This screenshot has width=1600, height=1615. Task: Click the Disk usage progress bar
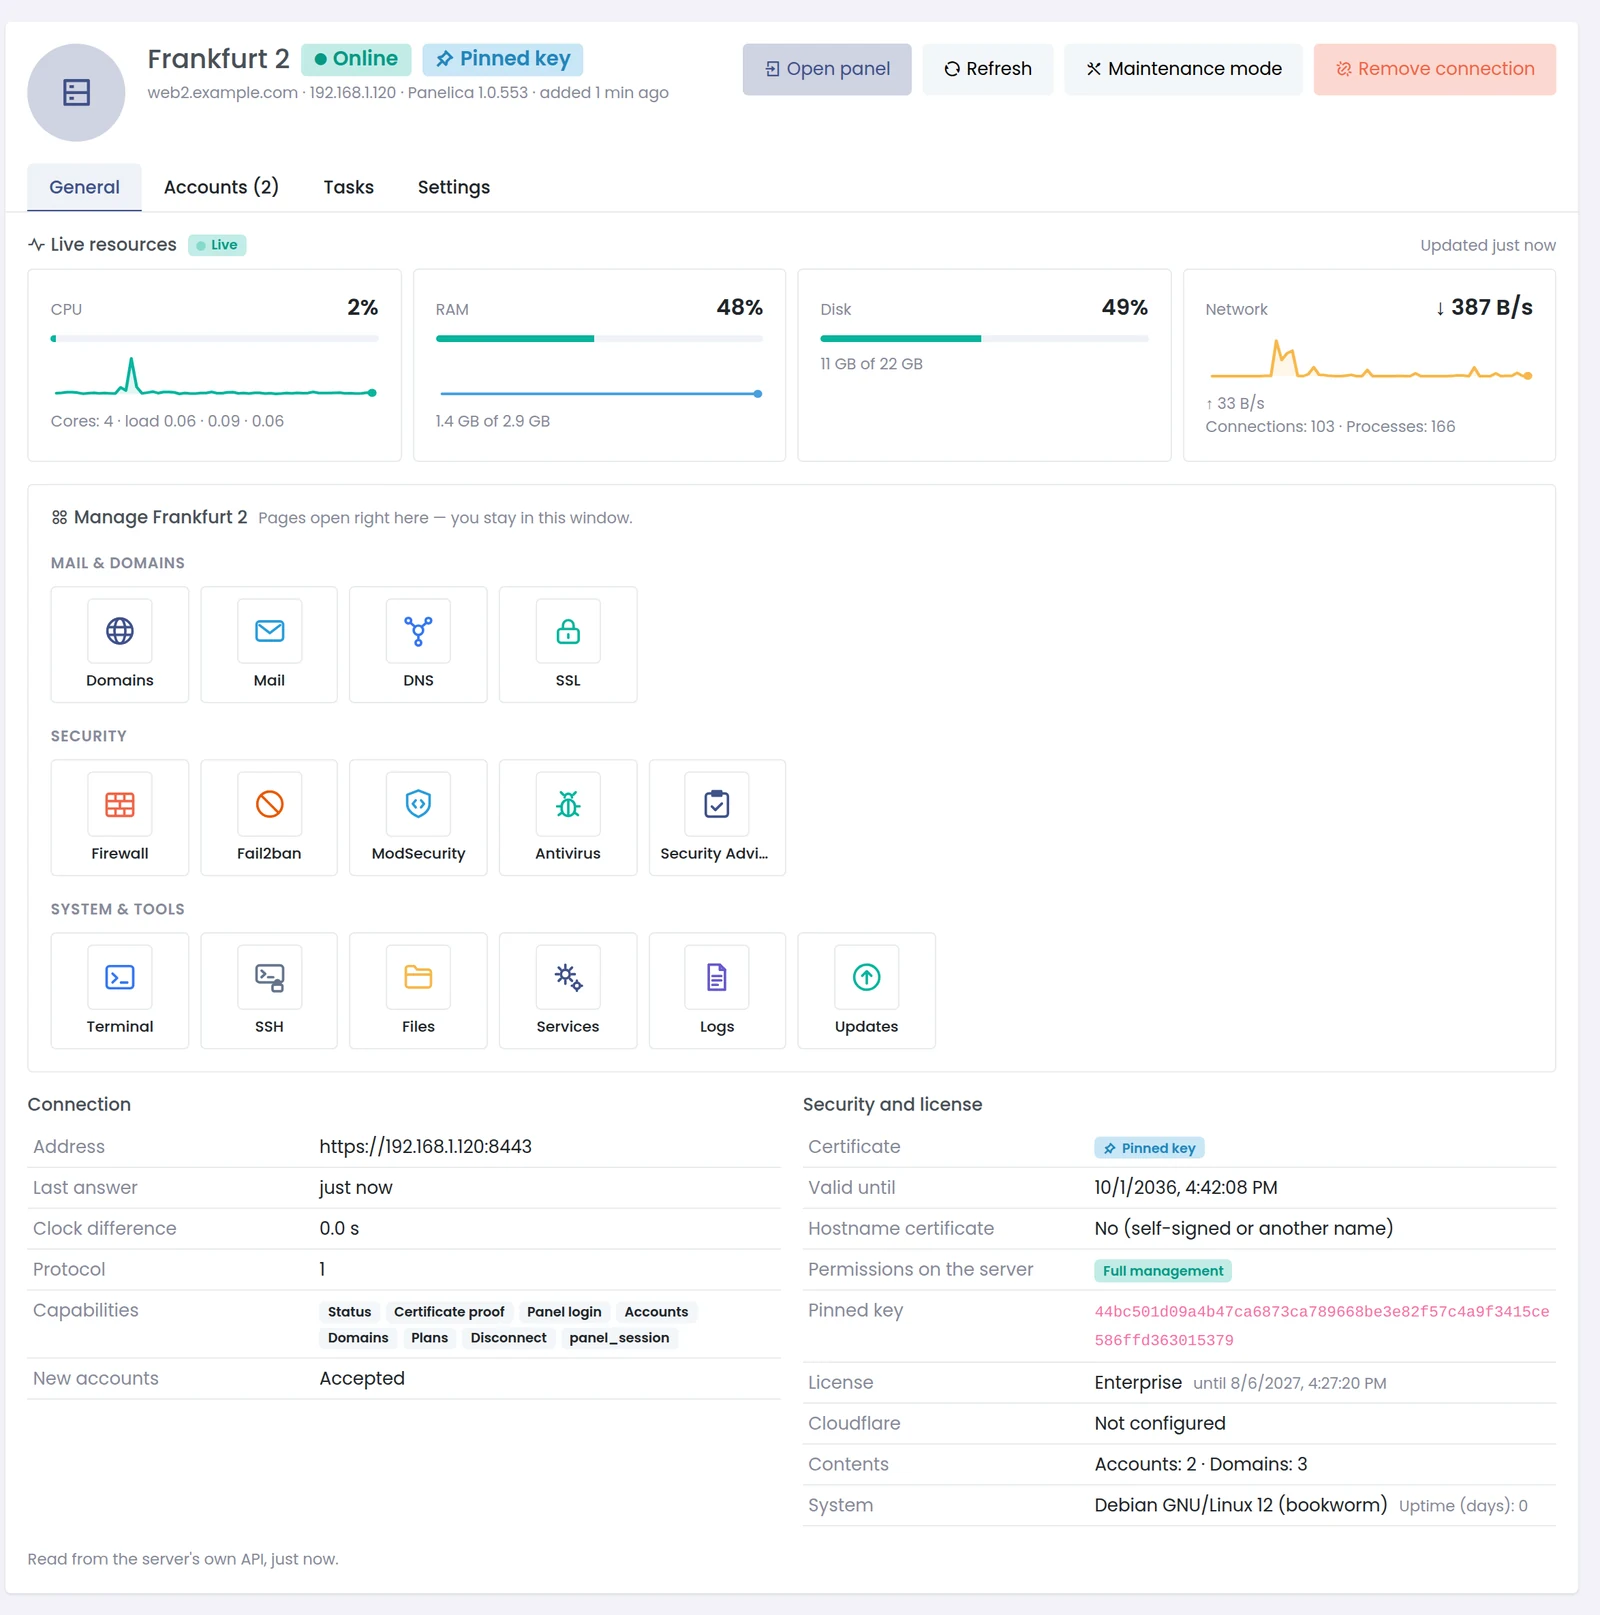tap(984, 339)
